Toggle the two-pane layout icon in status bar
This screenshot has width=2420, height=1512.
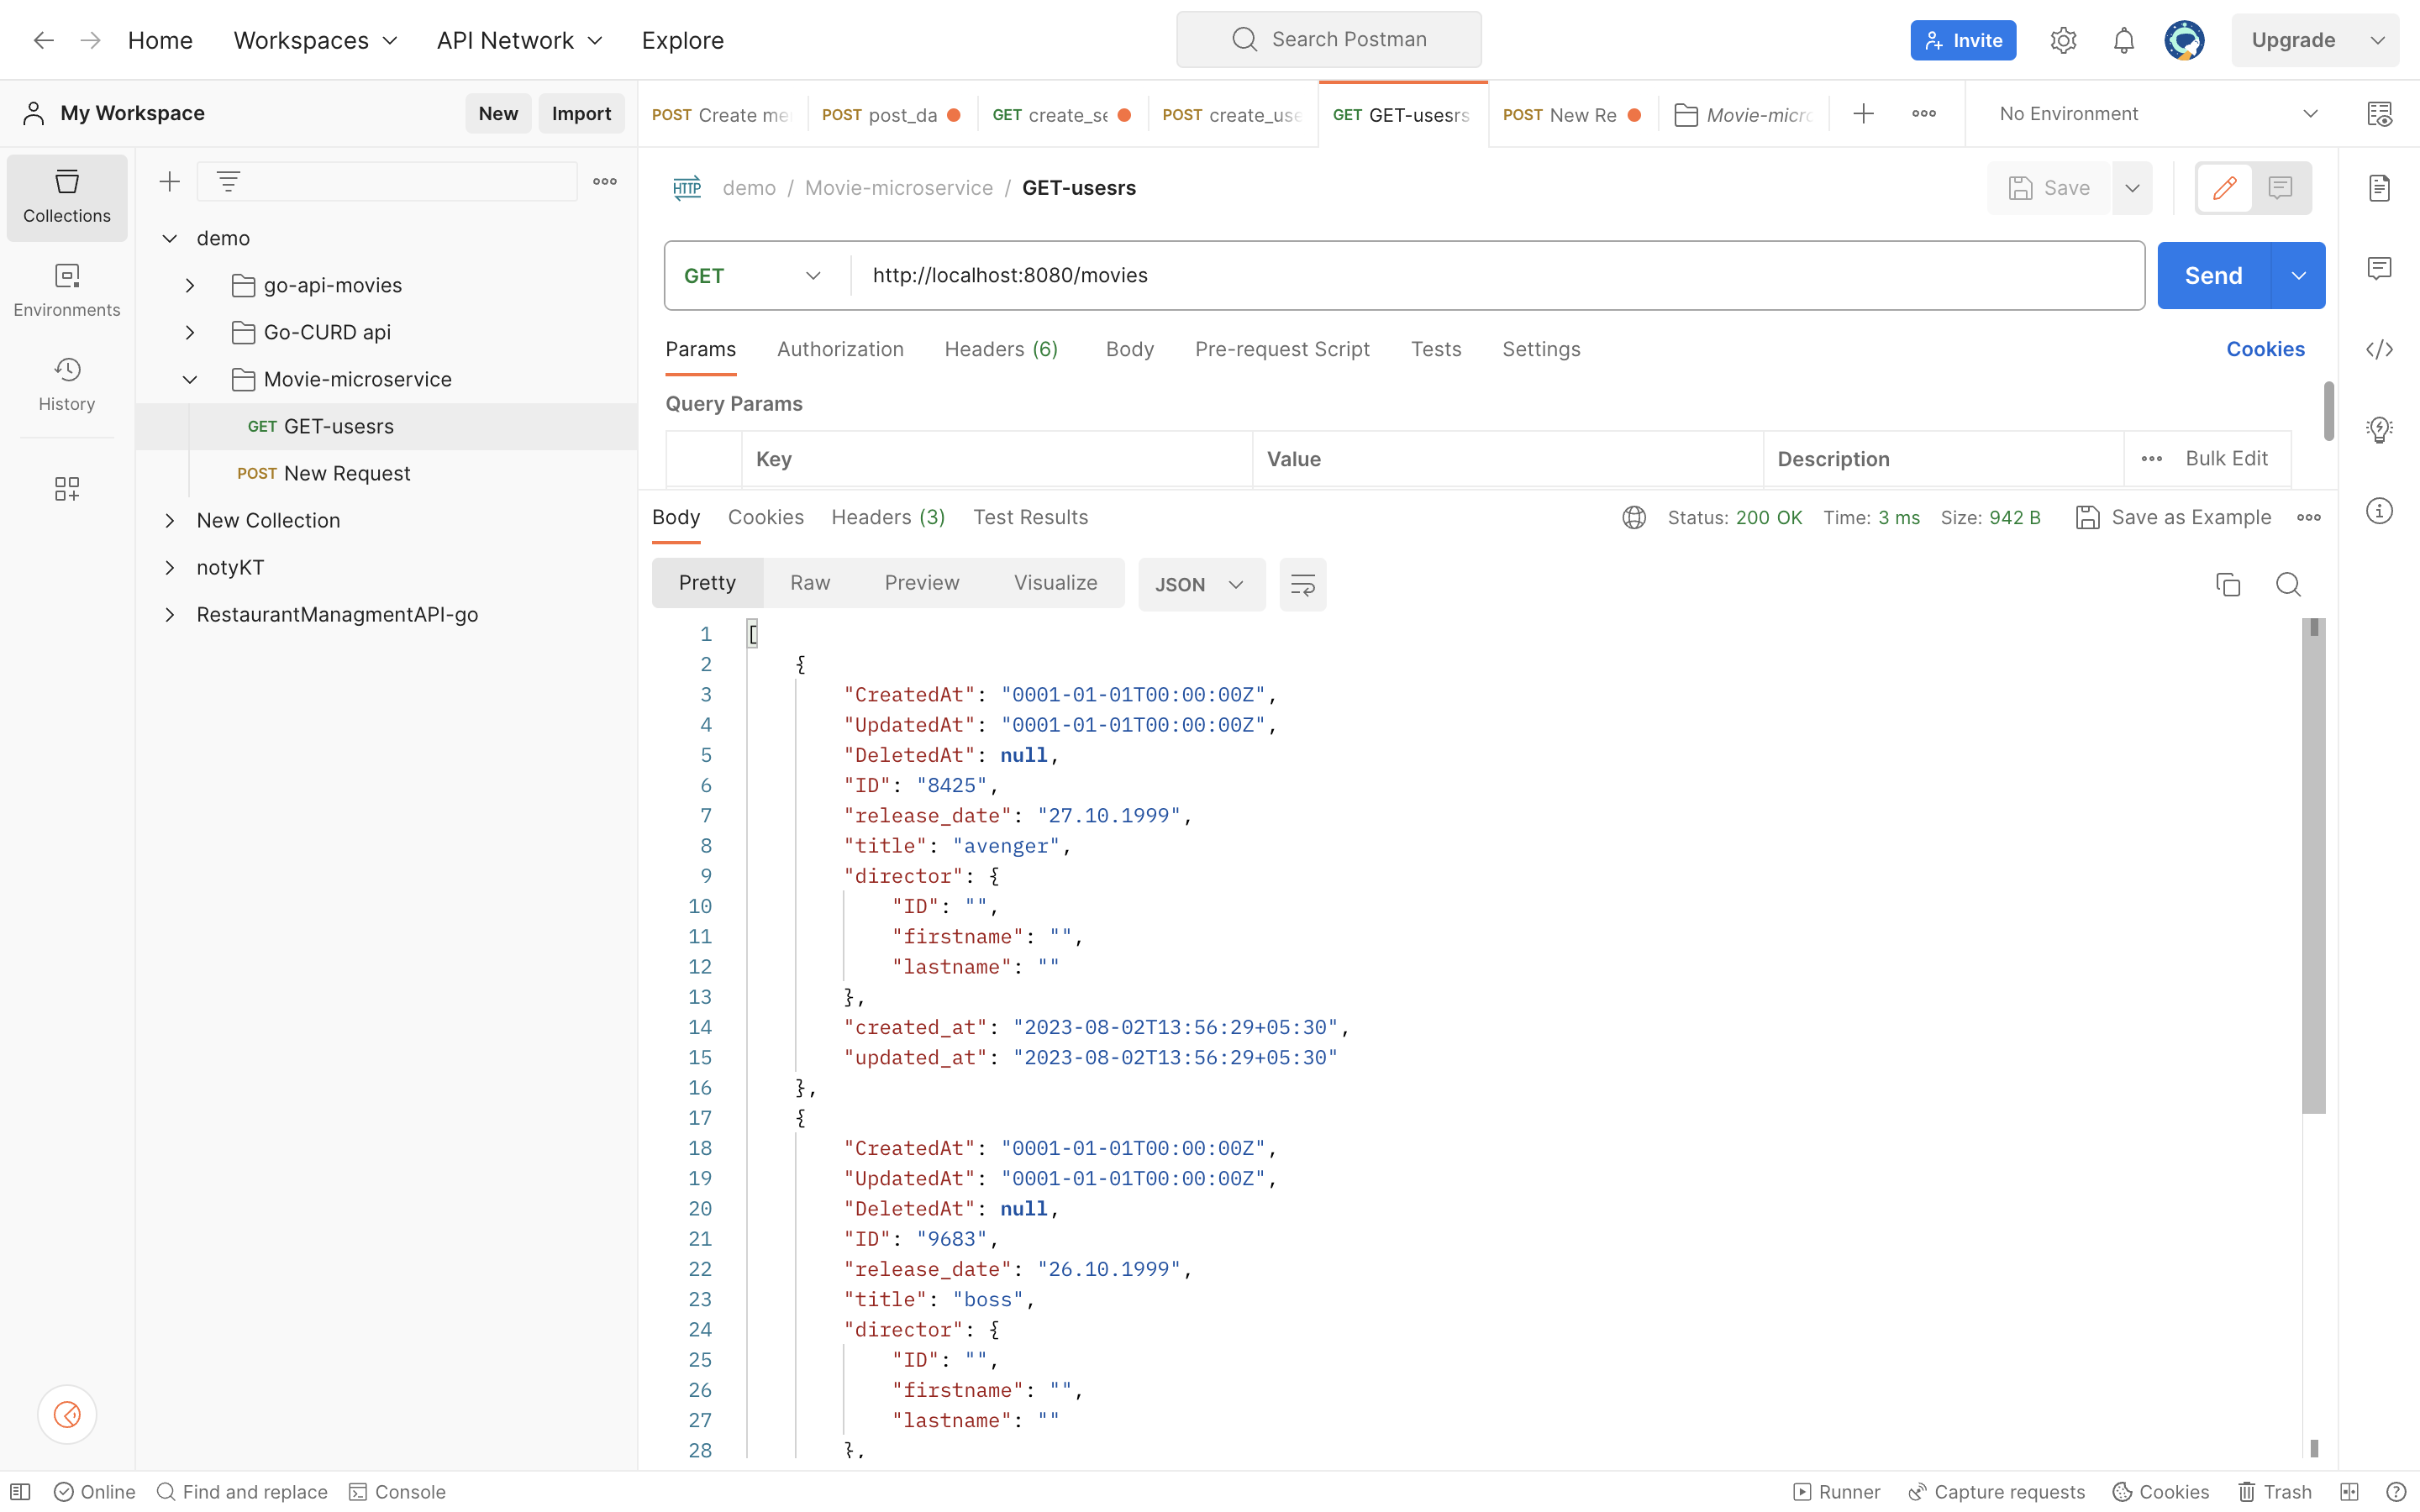[2349, 1491]
